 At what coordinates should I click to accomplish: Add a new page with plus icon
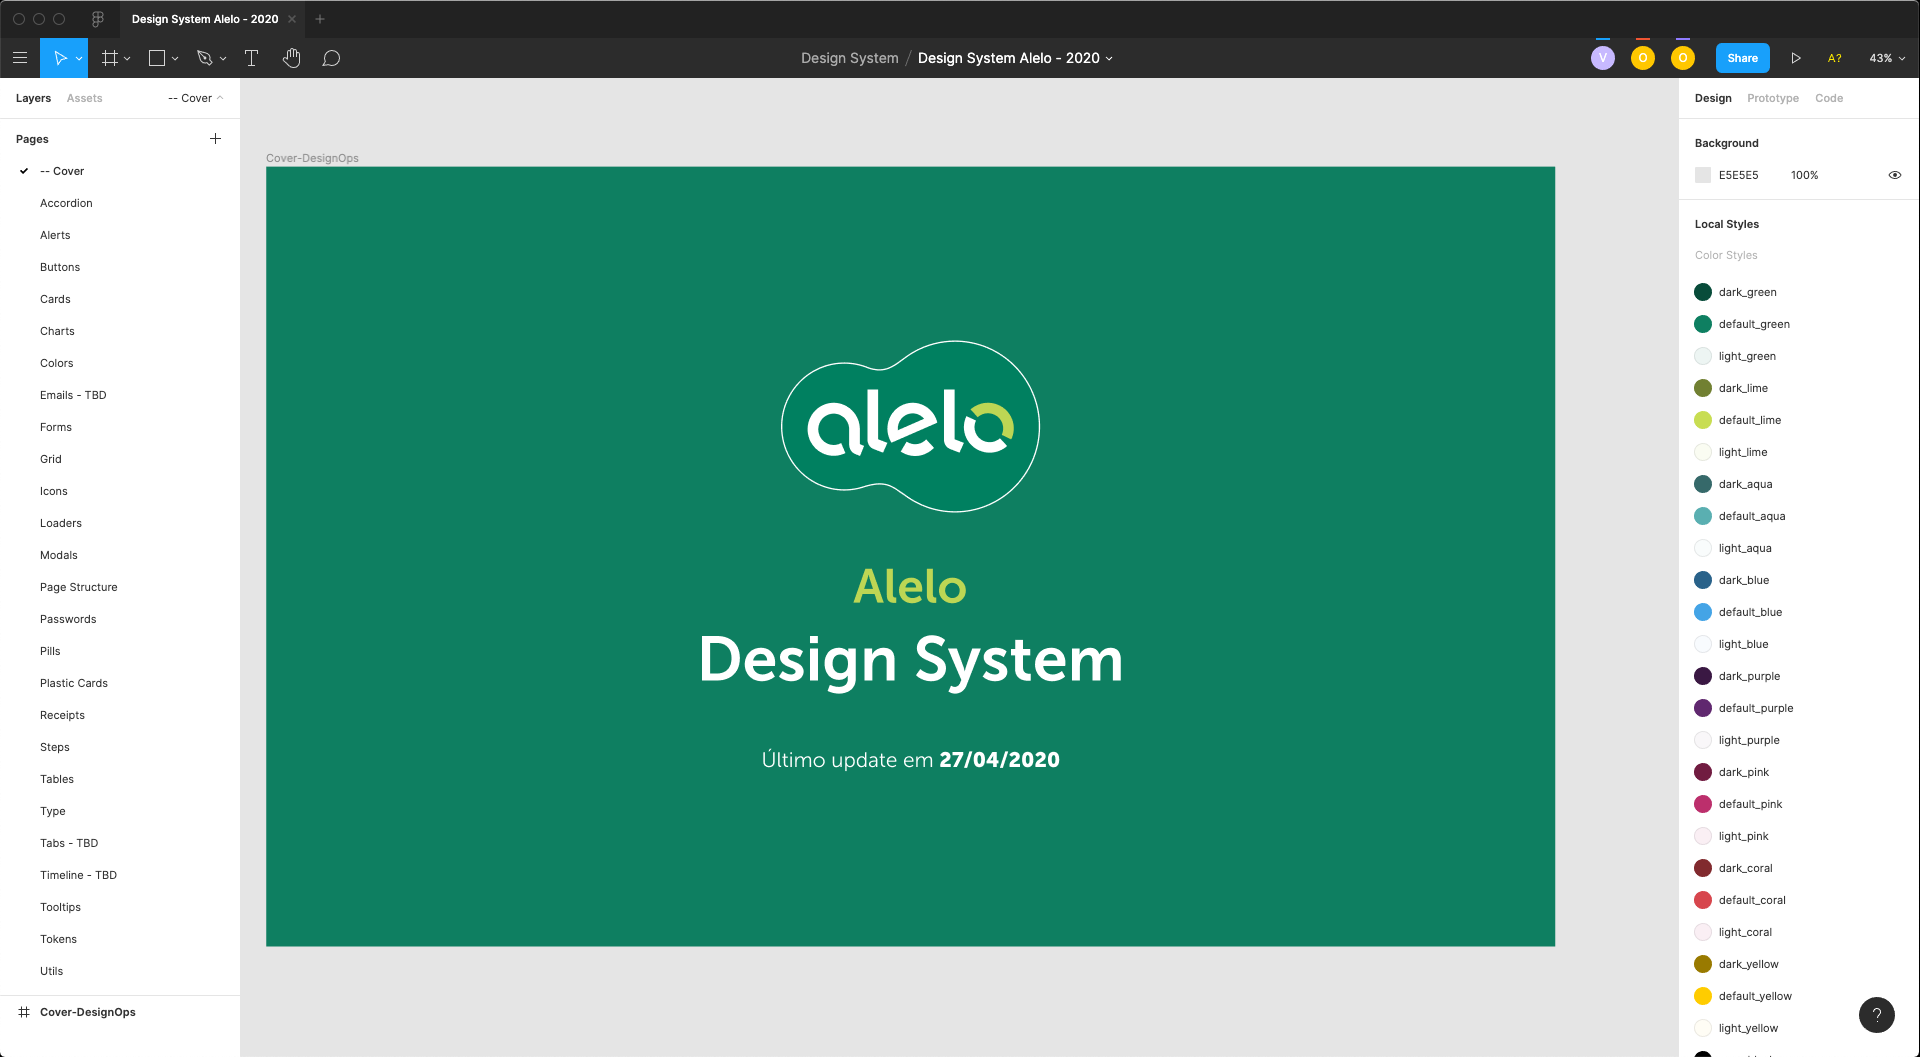pyautogui.click(x=215, y=139)
